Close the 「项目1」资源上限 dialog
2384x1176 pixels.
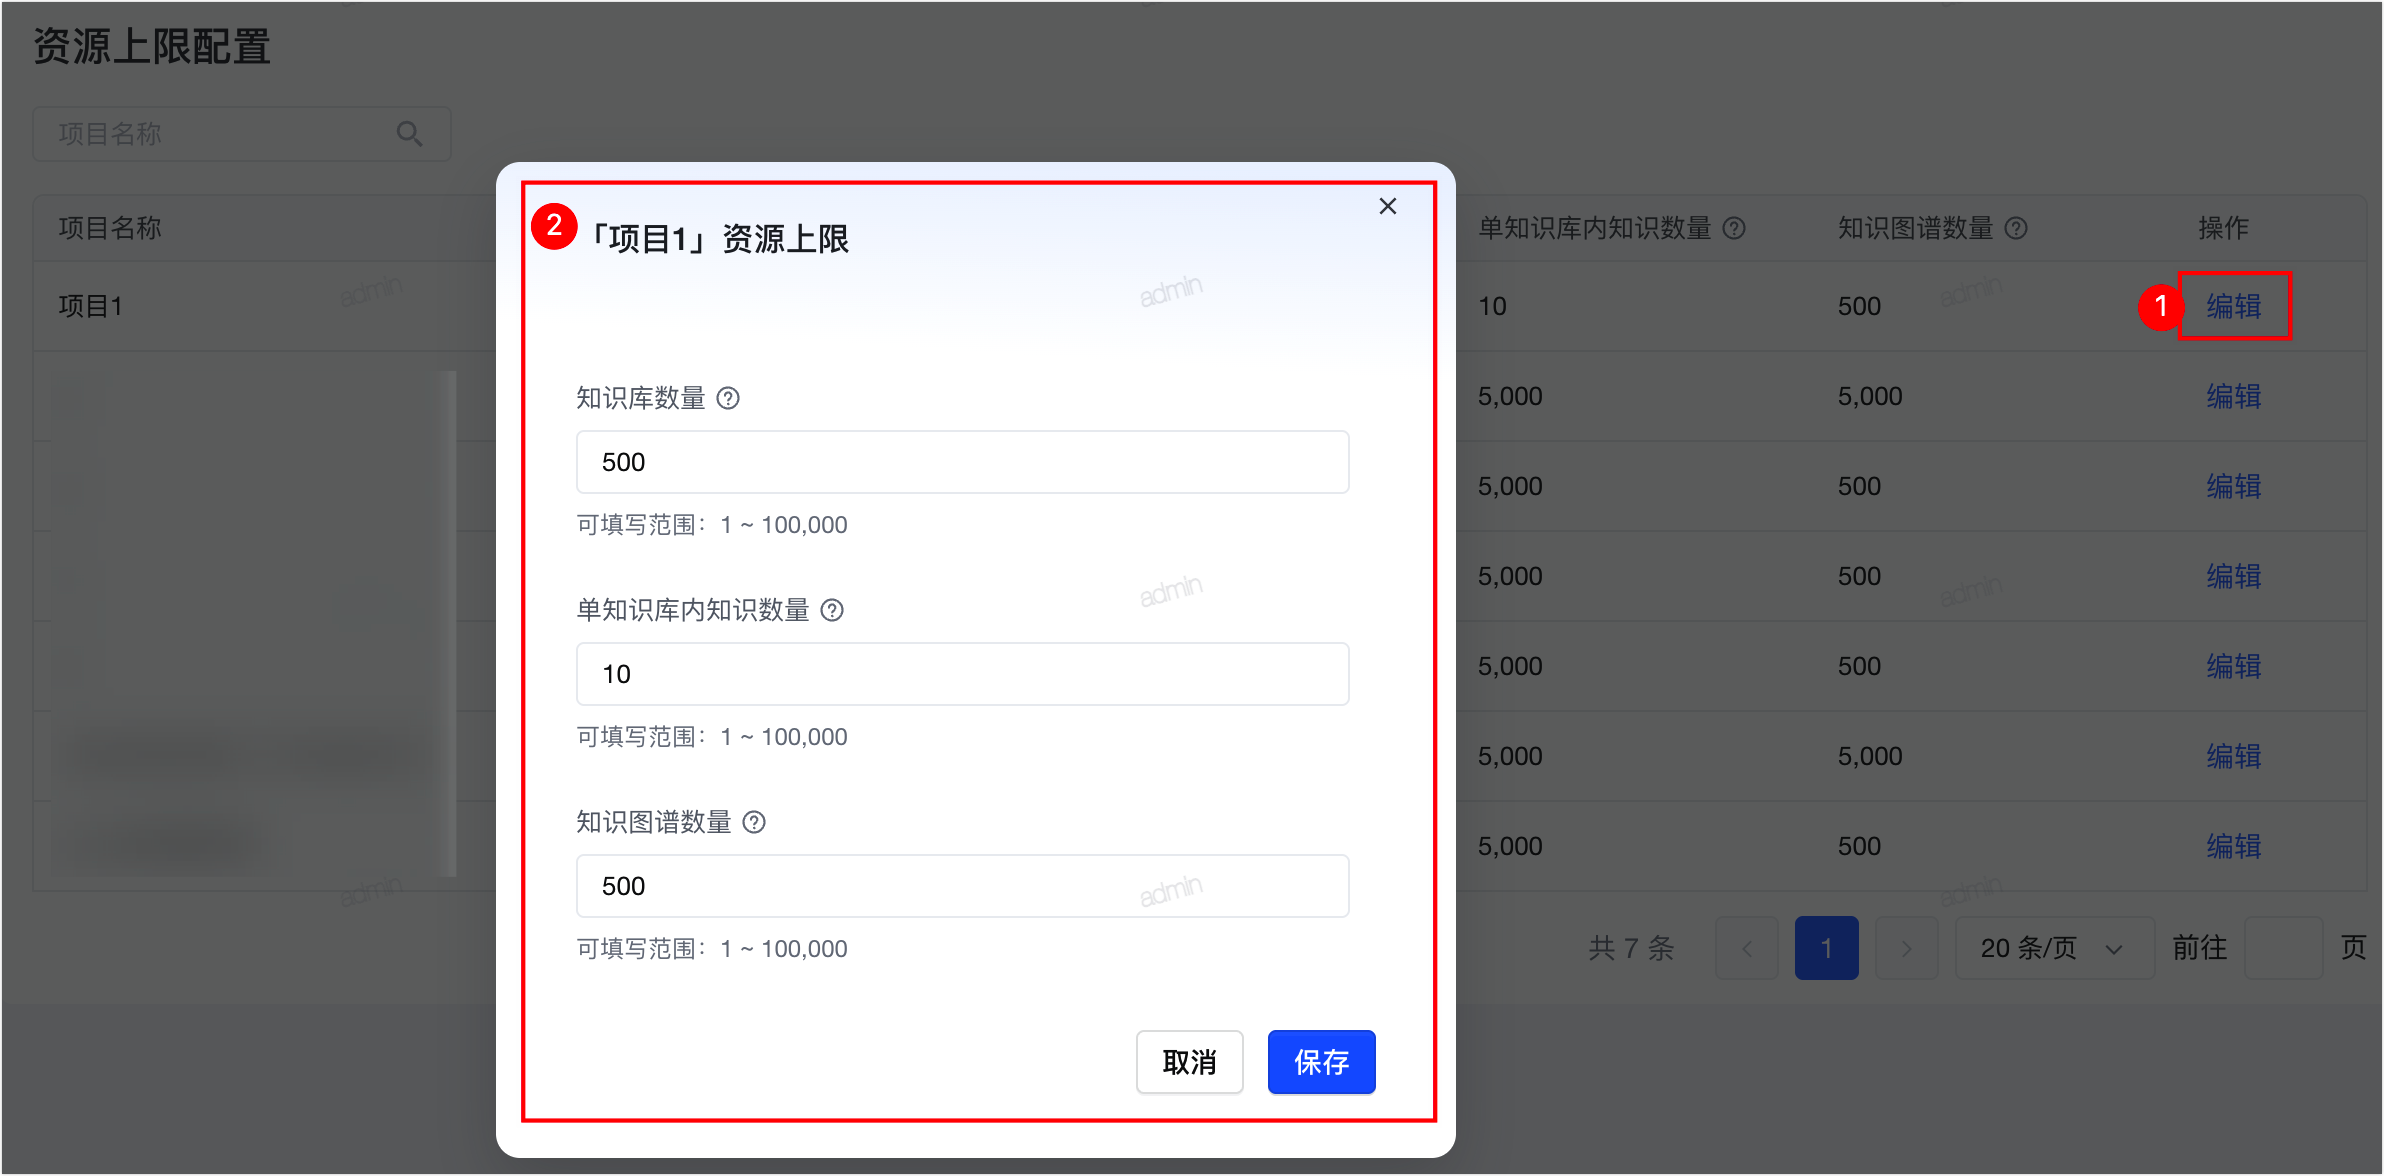coord(1387,206)
